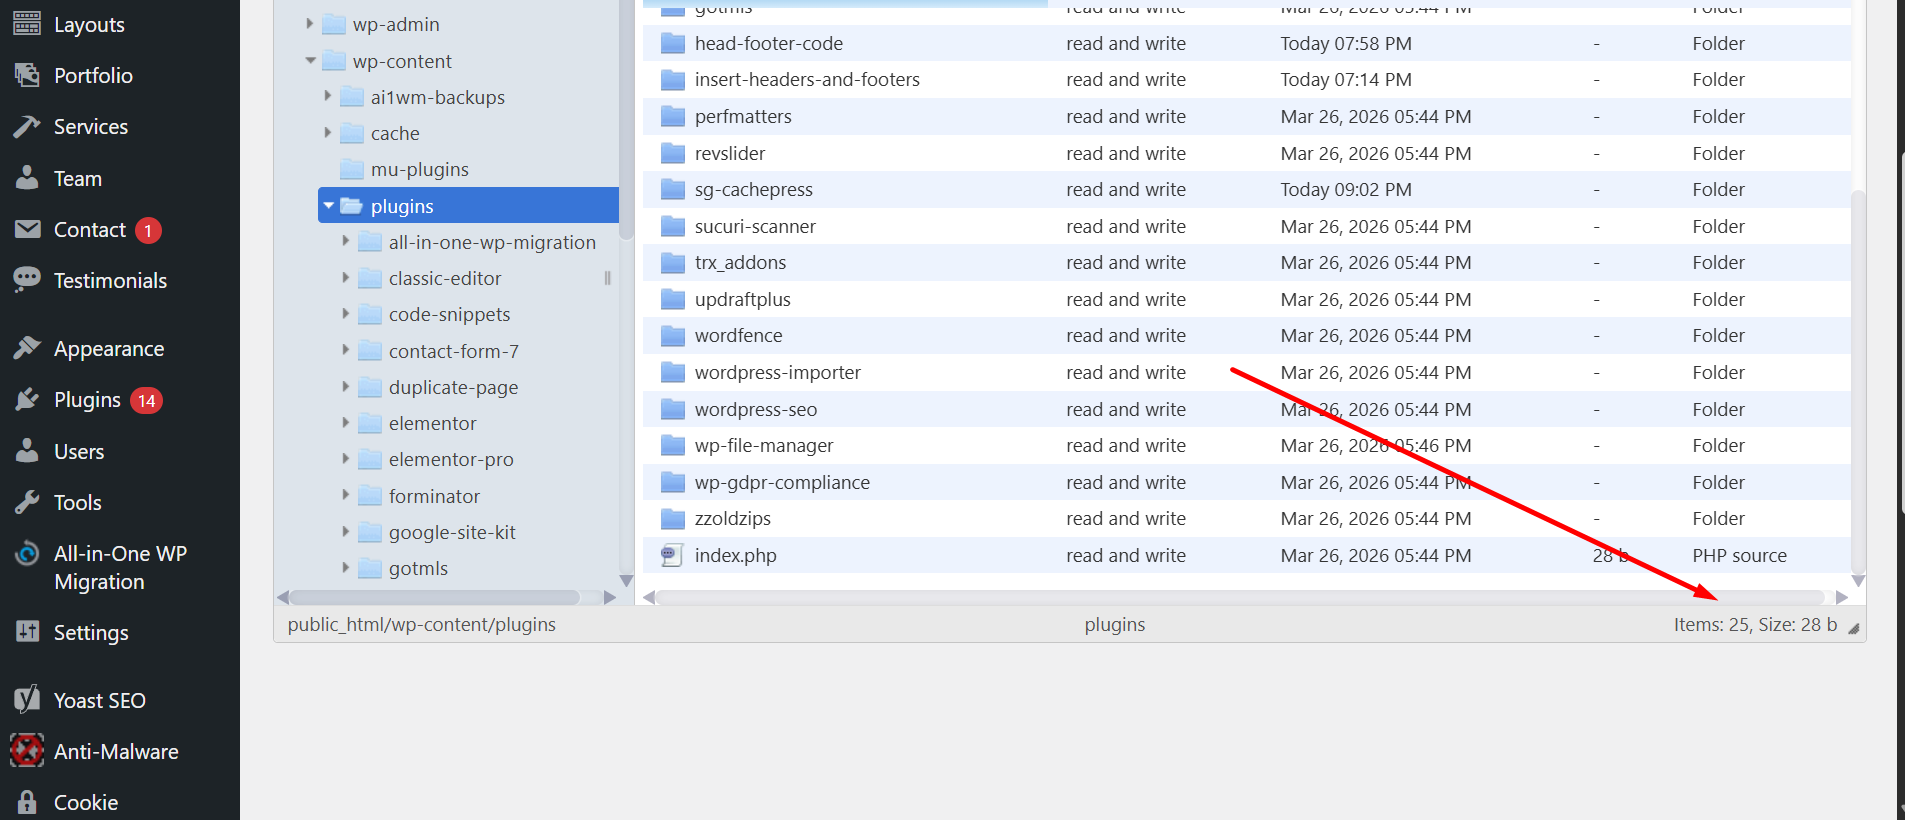The width and height of the screenshot is (1905, 820).
Task: Open the Layouts admin menu icon
Action: (x=27, y=24)
